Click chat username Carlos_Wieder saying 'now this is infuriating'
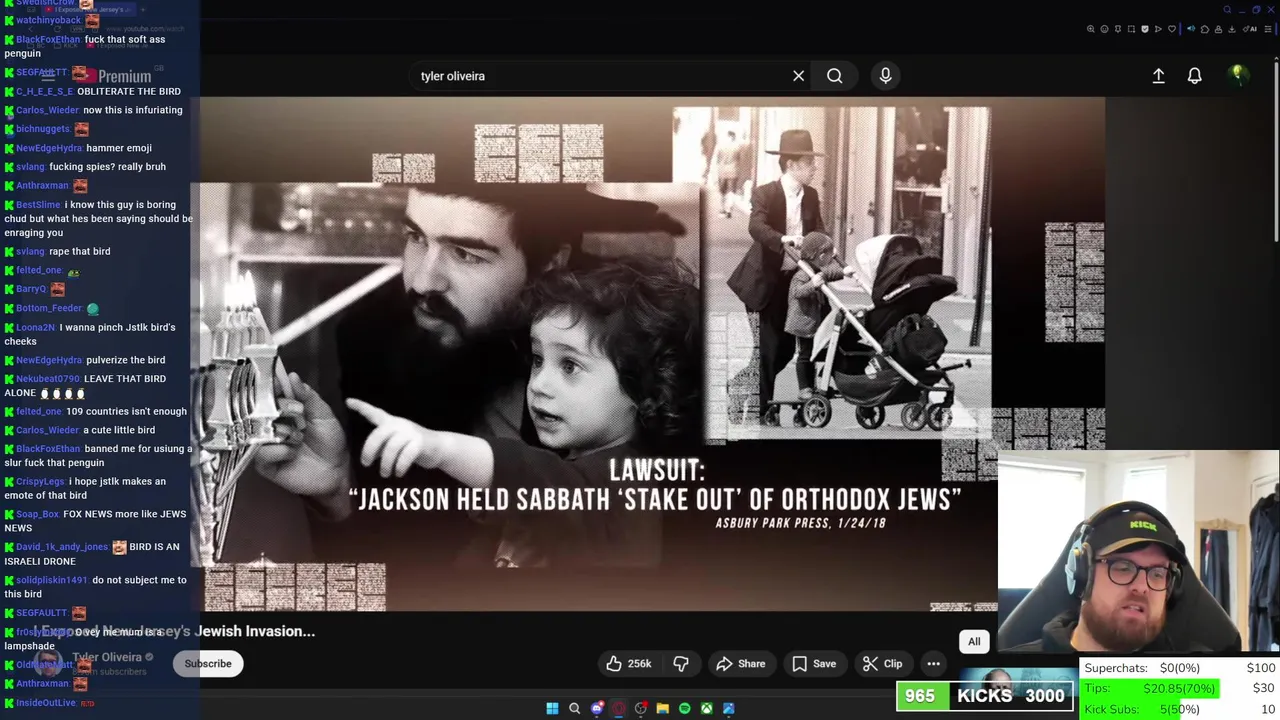The height and width of the screenshot is (720, 1280). (x=47, y=110)
